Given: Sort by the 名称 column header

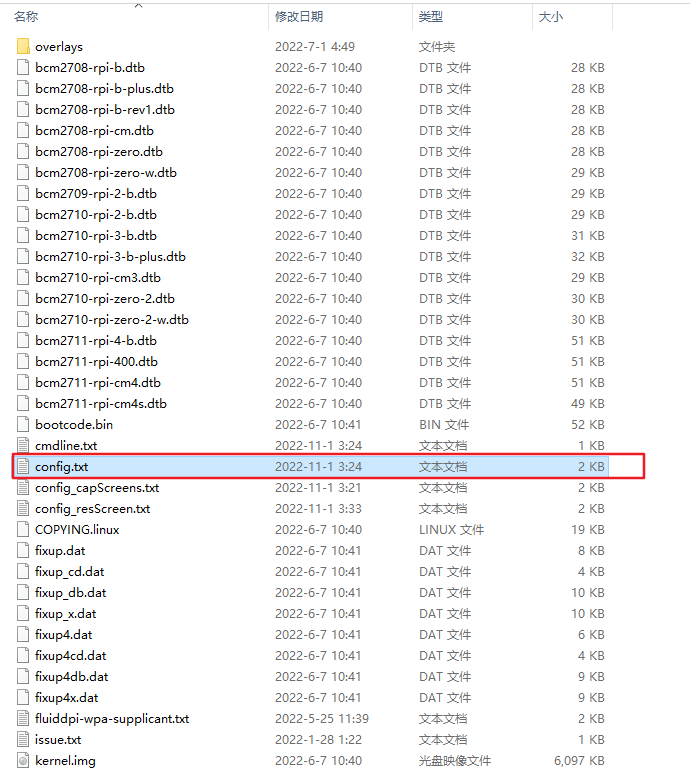Looking at the screenshot, I should [26, 17].
